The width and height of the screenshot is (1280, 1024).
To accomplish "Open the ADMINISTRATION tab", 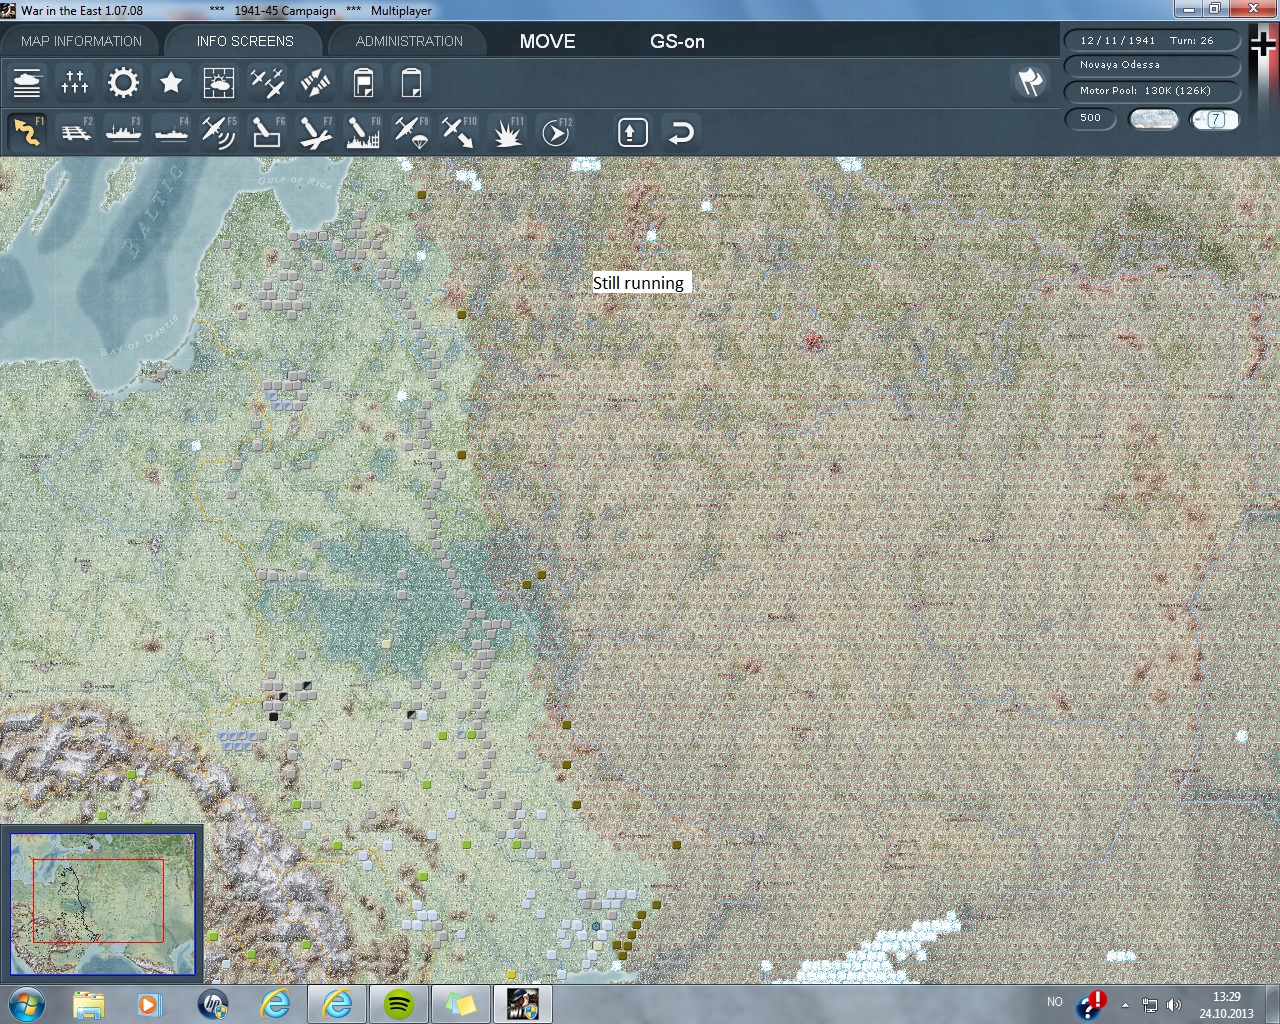I will coord(409,41).
